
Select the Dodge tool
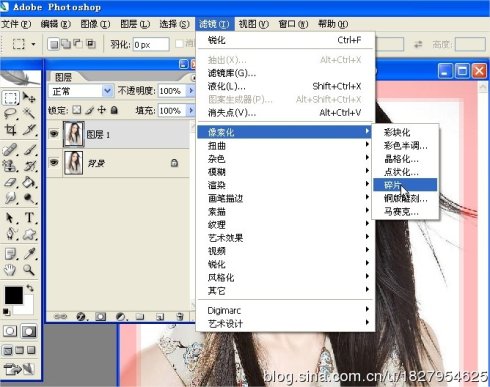point(29,198)
